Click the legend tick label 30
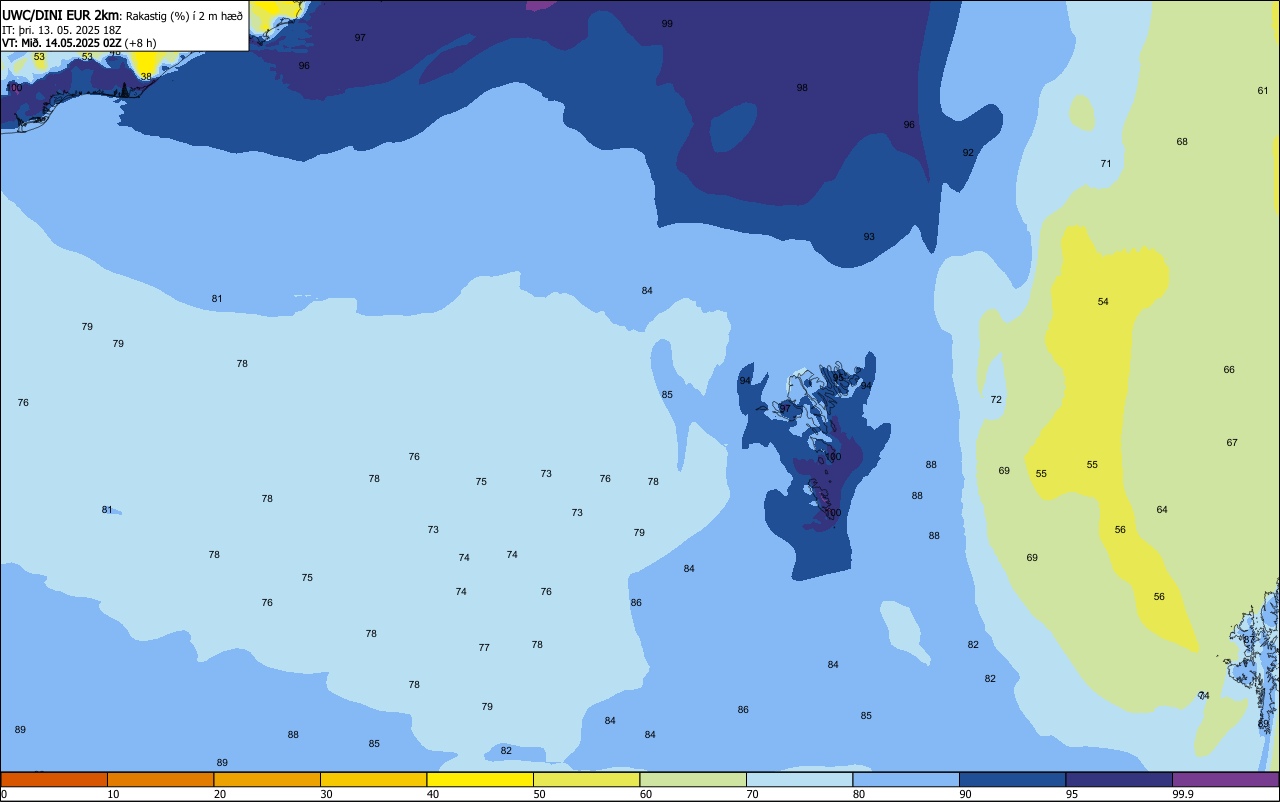Screen dimensions: 1280x802 [326, 794]
